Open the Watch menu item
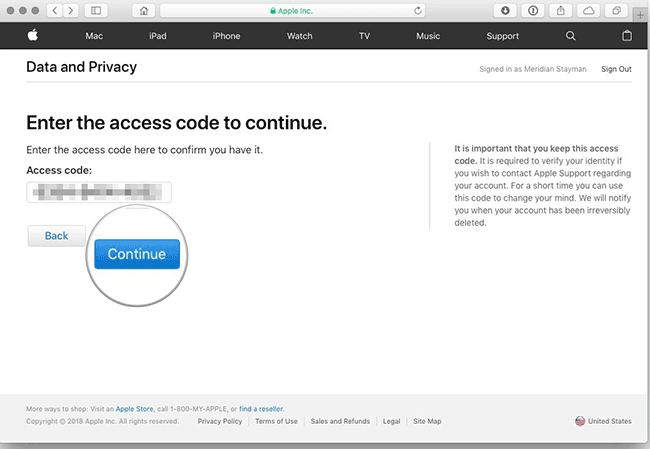The height and width of the screenshot is (449, 650). click(300, 36)
